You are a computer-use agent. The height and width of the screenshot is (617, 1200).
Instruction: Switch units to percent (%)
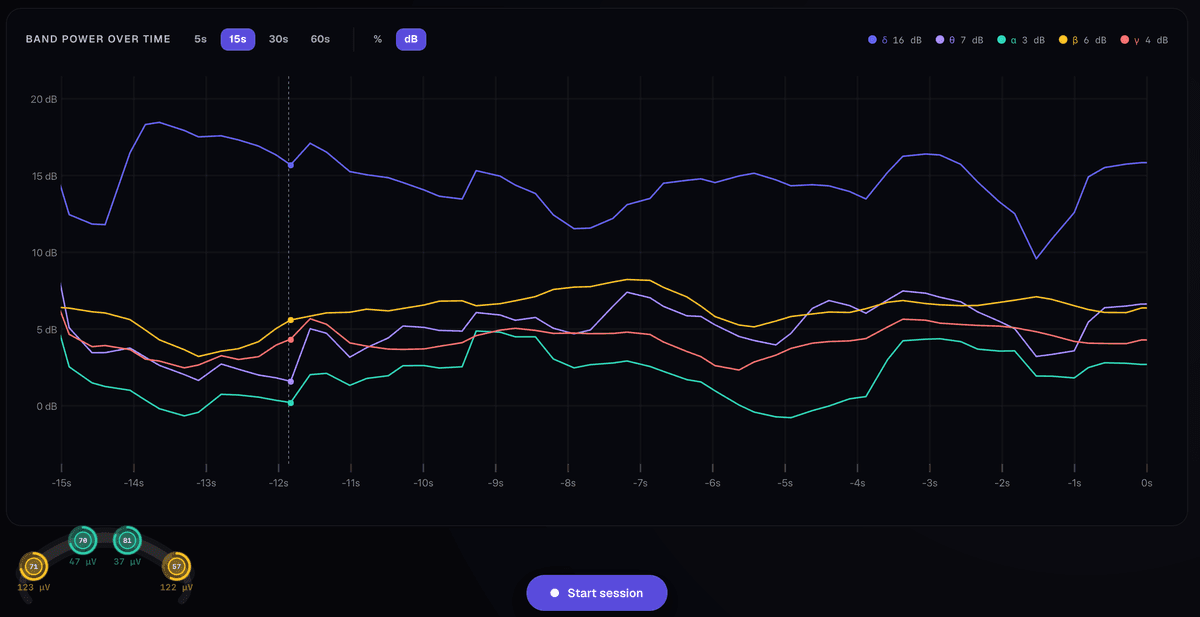pos(378,39)
